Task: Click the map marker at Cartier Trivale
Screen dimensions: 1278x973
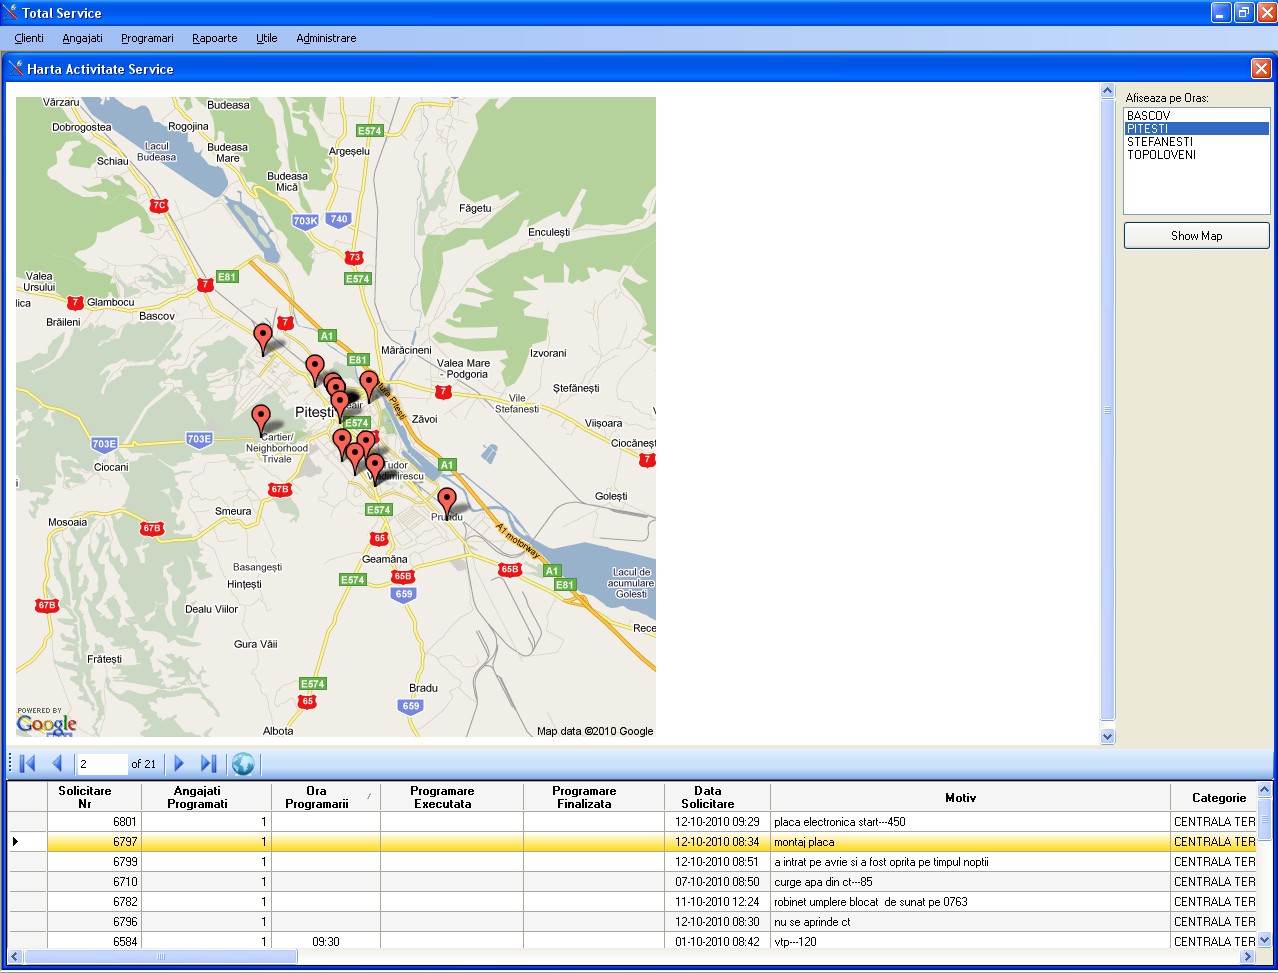Action: click(x=261, y=420)
